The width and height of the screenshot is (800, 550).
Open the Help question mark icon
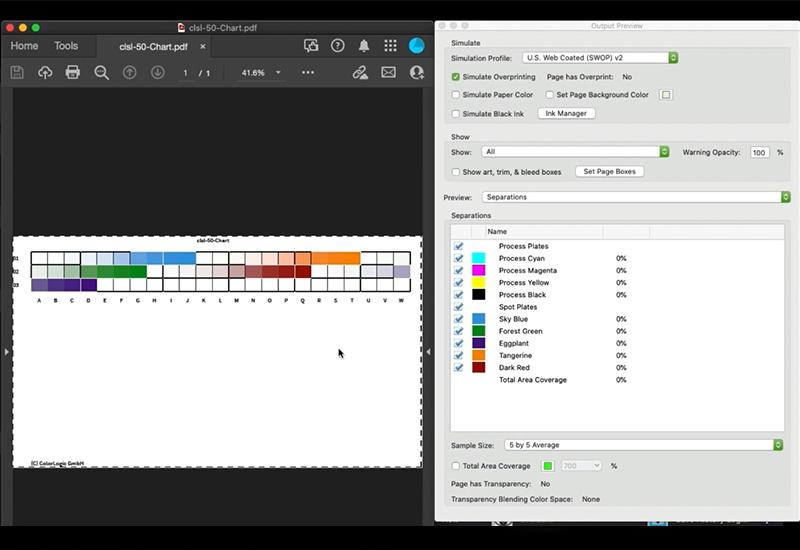point(338,46)
